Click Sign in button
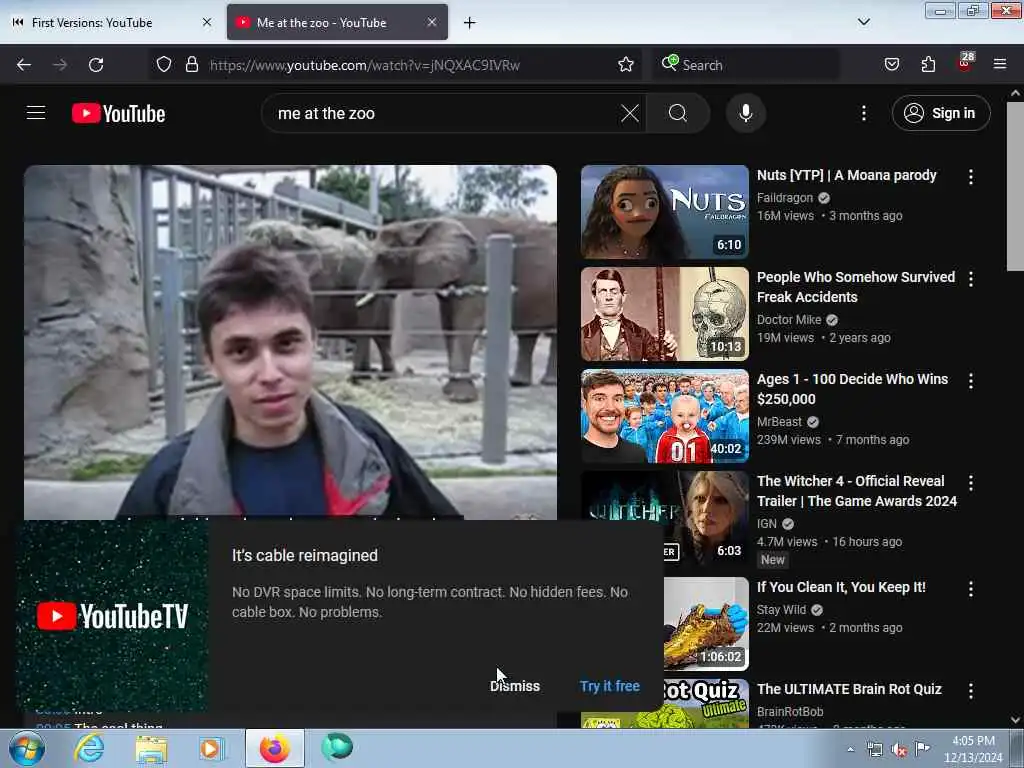The height and width of the screenshot is (768, 1024). coord(941,113)
